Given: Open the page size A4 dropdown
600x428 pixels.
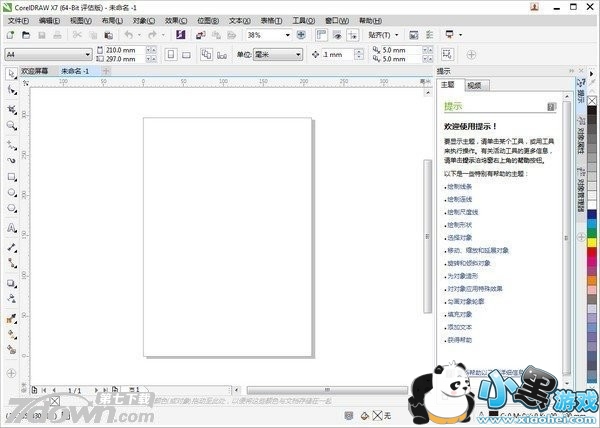Looking at the screenshot, I should pyautogui.click(x=88, y=53).
